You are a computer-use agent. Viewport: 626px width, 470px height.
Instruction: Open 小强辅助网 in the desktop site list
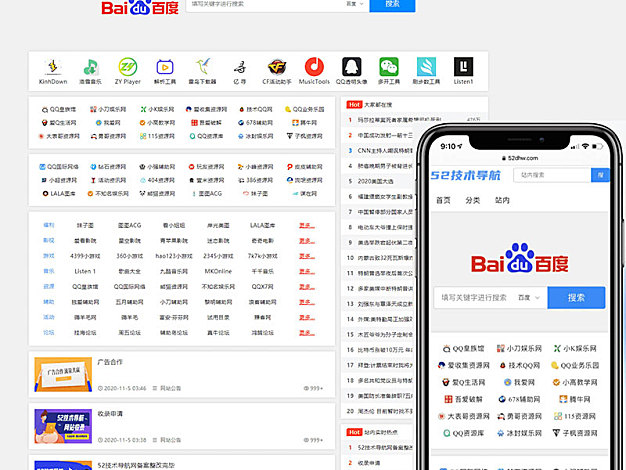pos(157,167)
